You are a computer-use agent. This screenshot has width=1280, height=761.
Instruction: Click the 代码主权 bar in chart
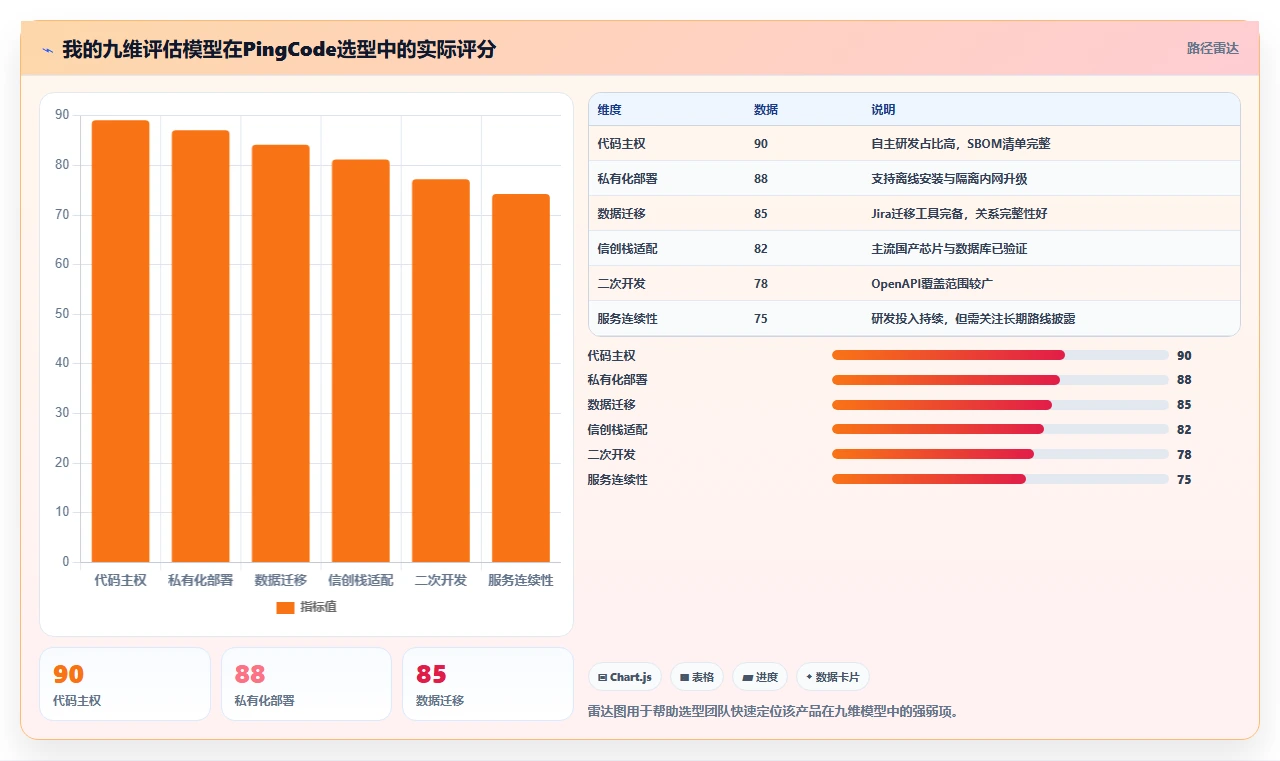(121, 341)
